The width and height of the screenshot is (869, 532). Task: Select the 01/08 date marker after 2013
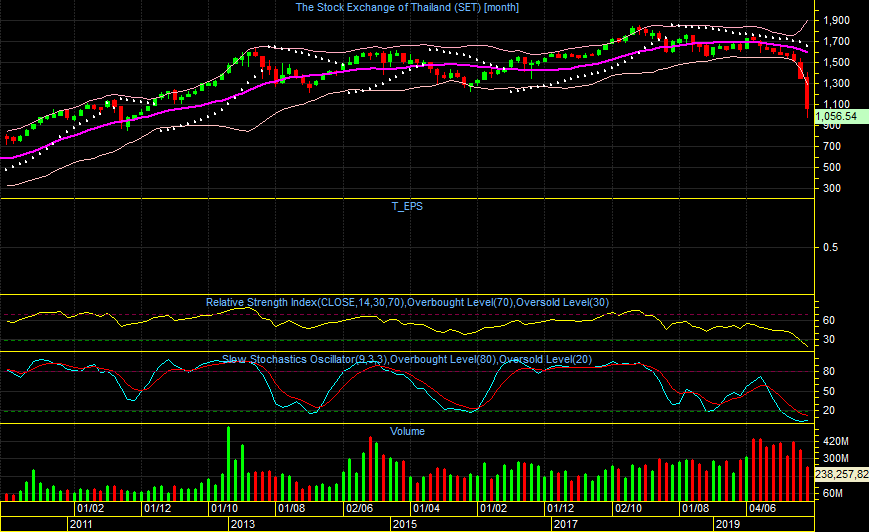coord(292,508)
